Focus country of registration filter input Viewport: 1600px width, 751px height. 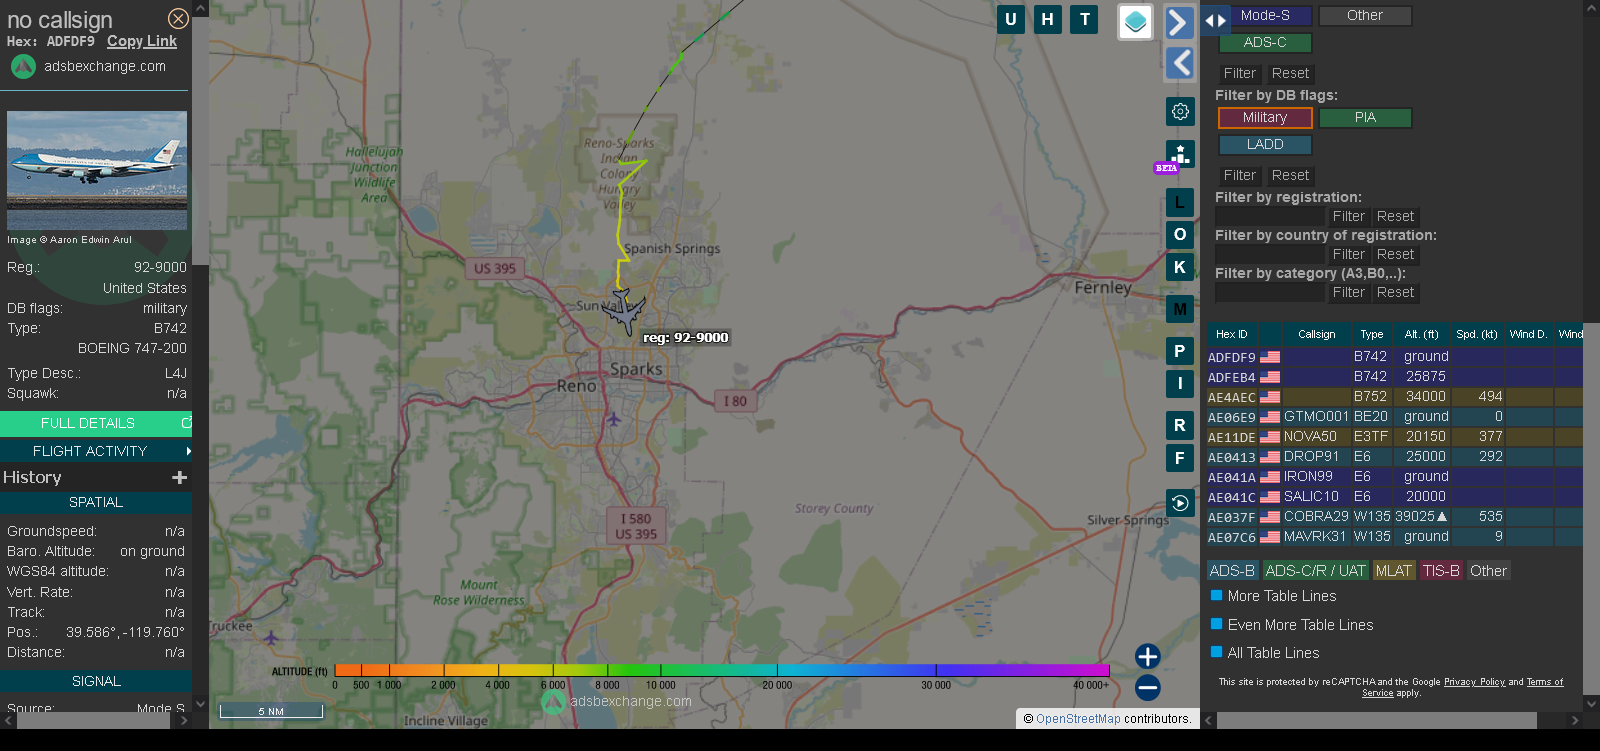click(1270, 254)
